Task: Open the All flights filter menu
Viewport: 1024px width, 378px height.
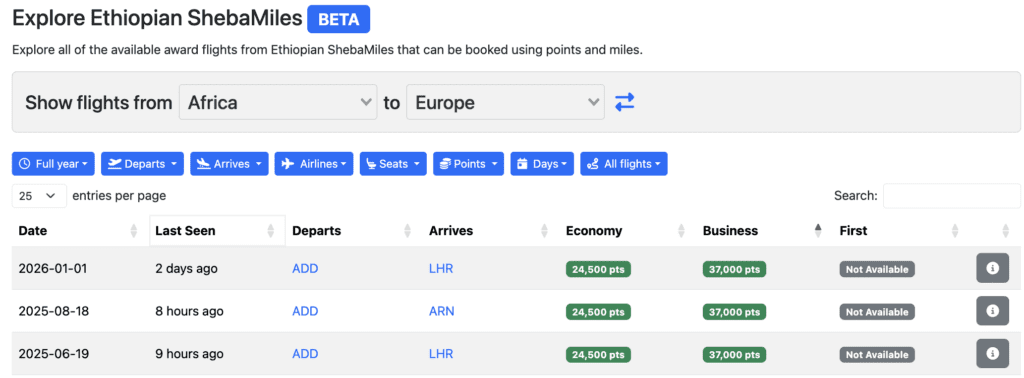Action: [x=624, y=164]
